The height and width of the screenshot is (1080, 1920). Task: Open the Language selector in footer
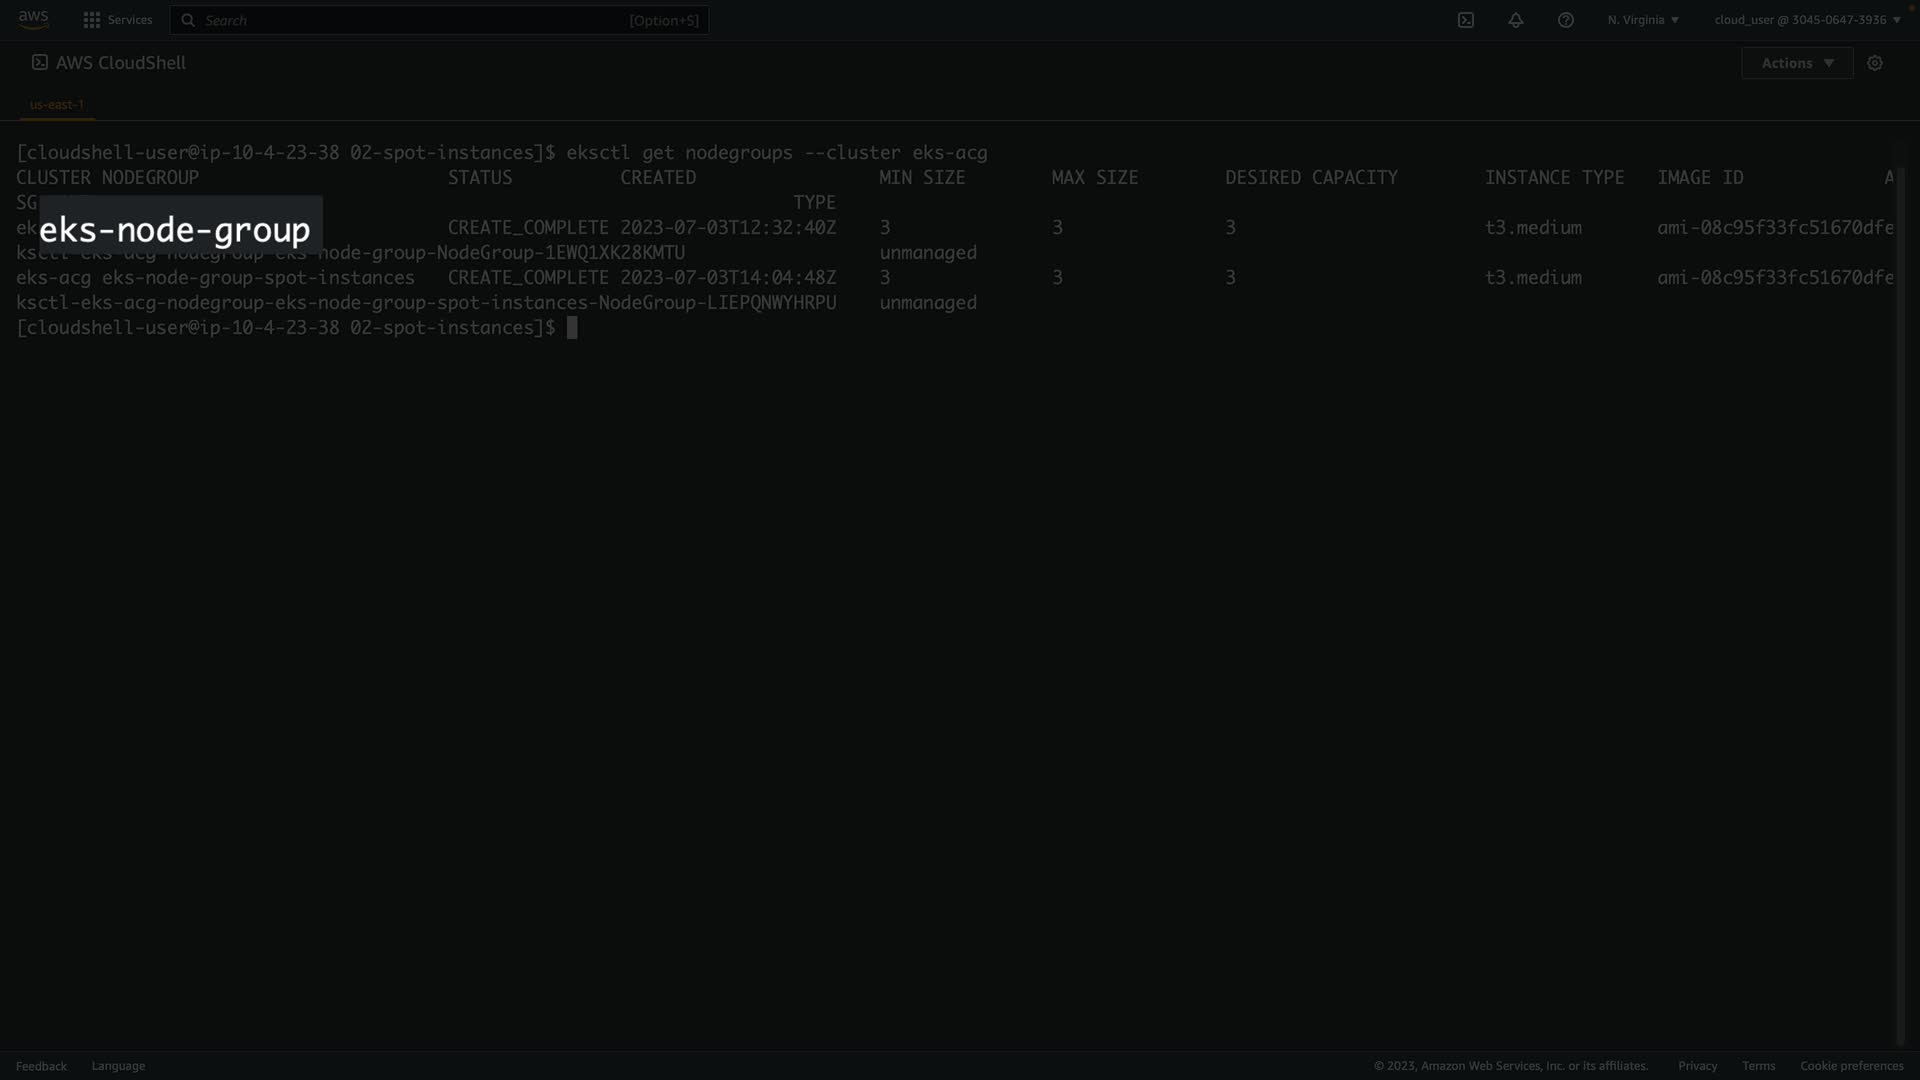tap(118, 1066)
